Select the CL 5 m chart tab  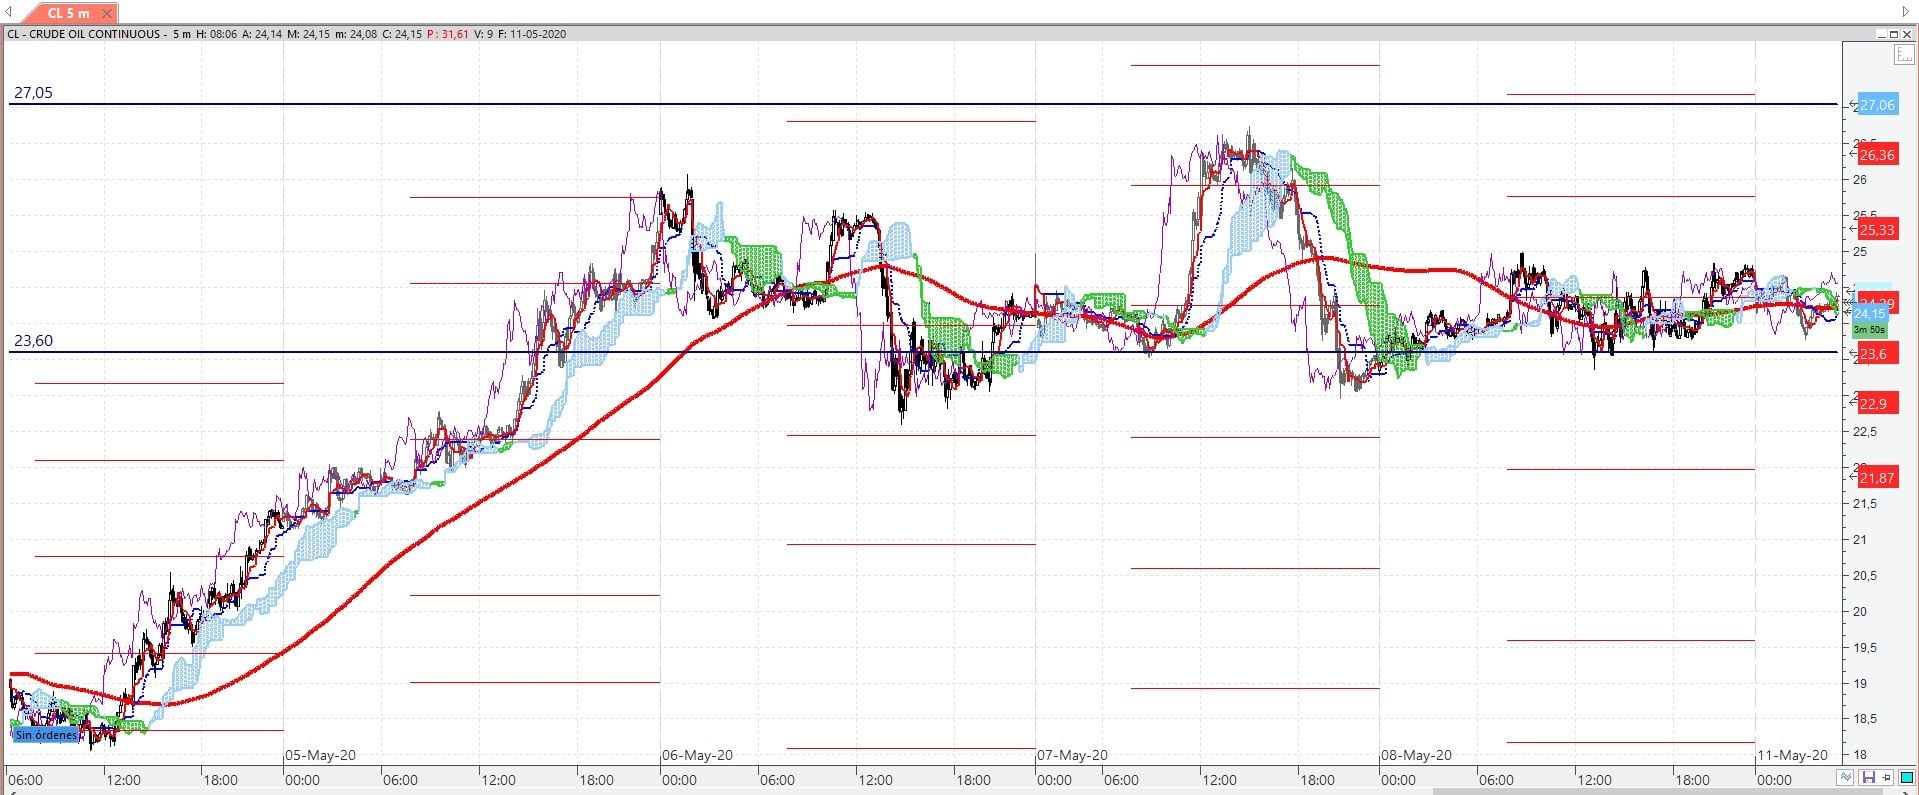click(68, 13)
